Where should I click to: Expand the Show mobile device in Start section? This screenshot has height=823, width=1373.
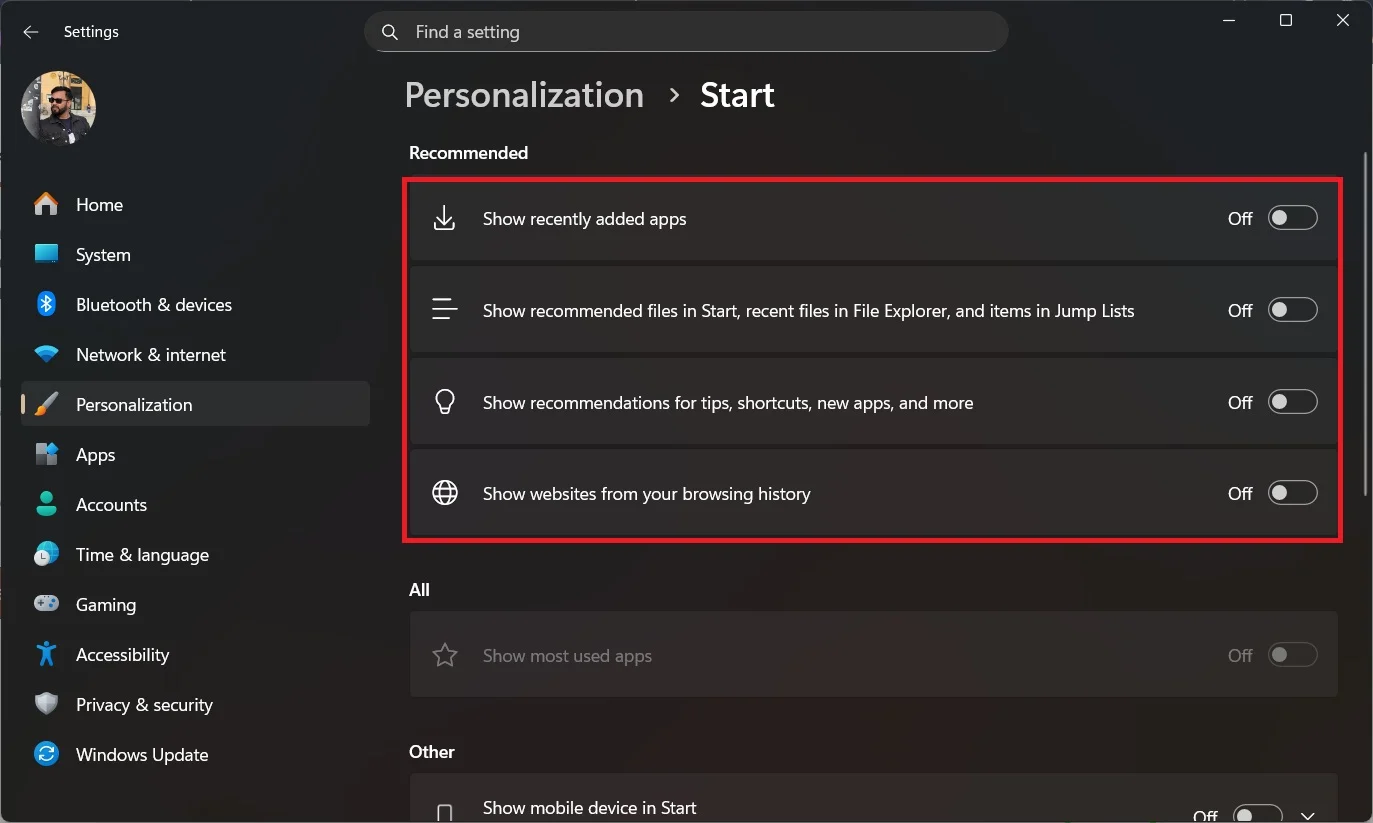1307,814
